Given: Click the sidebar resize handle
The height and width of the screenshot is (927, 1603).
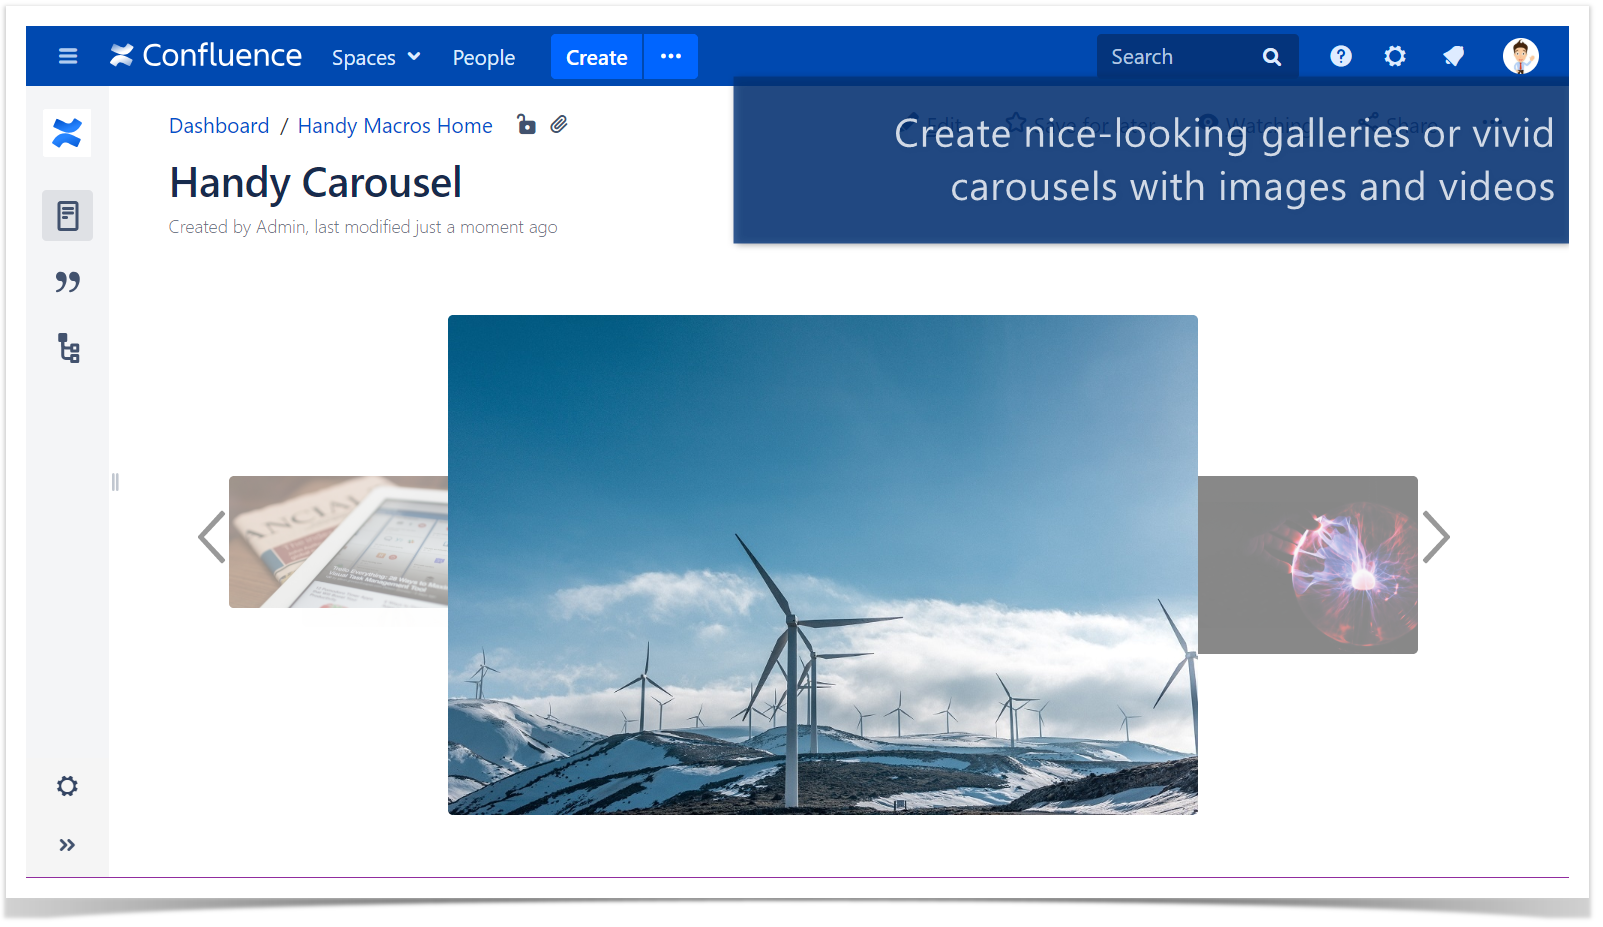Looking at the screenshot, I should (115, 482).
